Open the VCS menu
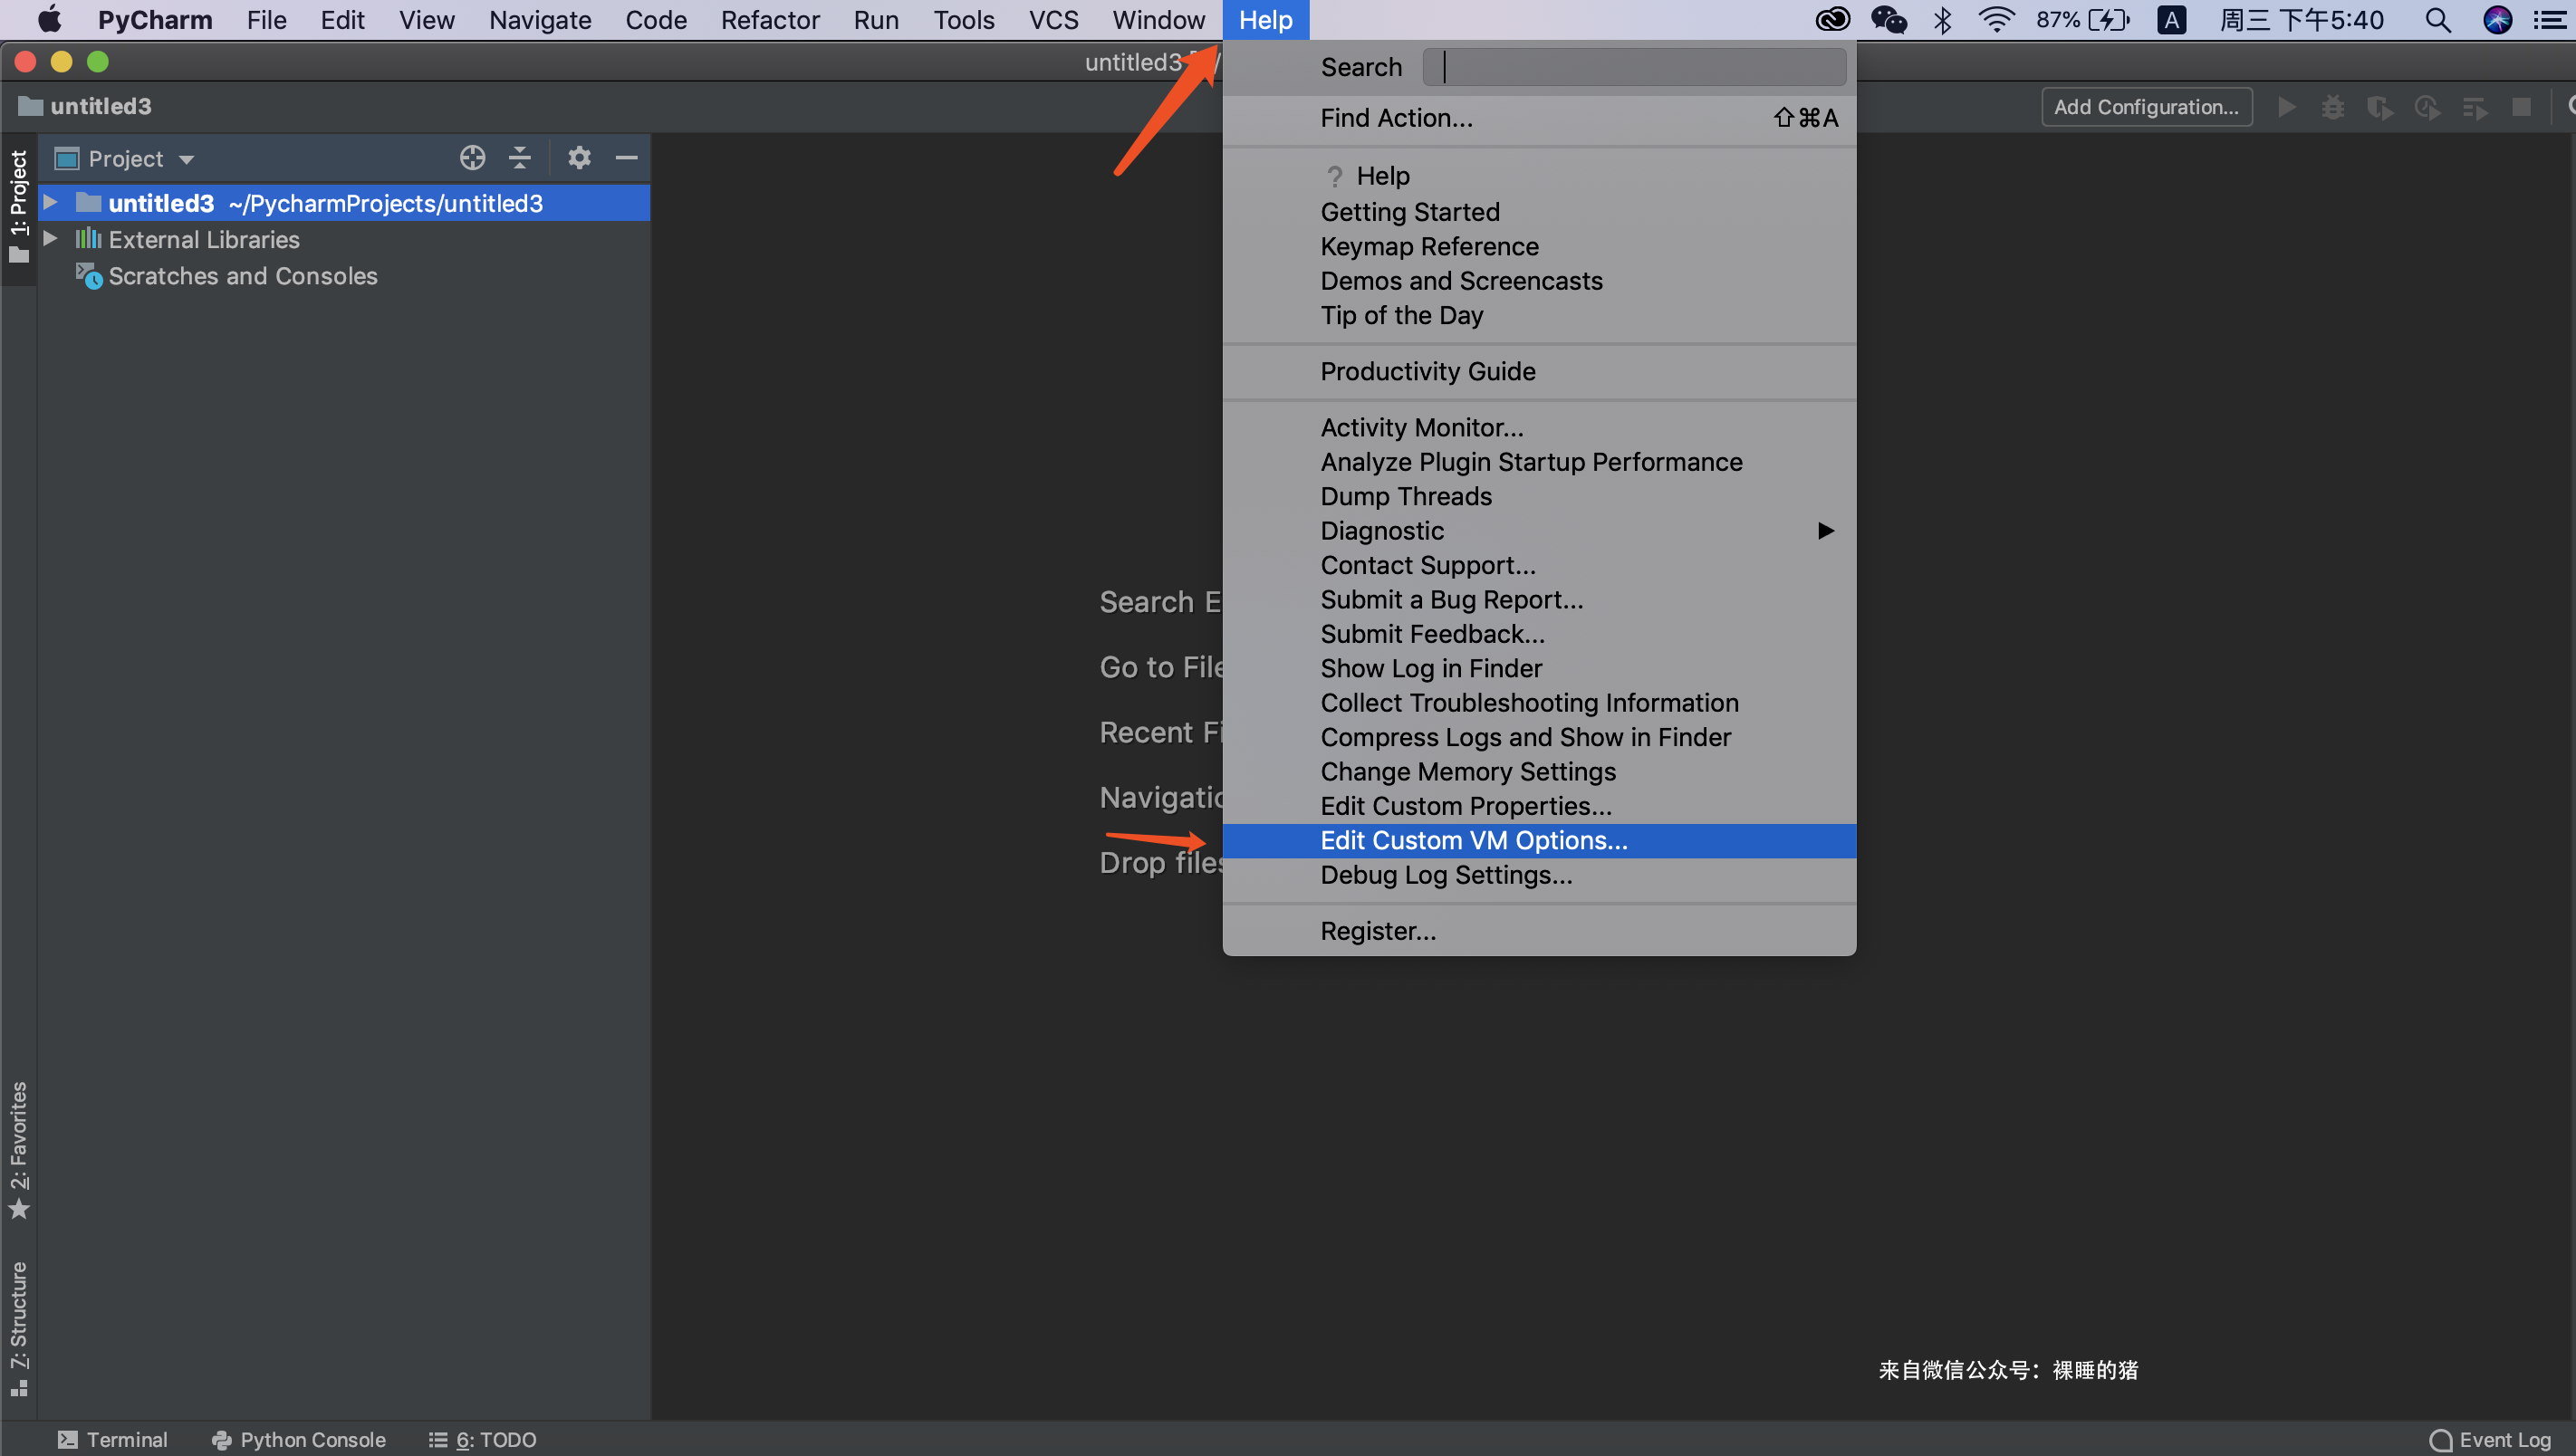2576x1456 pixels. 1054,20
